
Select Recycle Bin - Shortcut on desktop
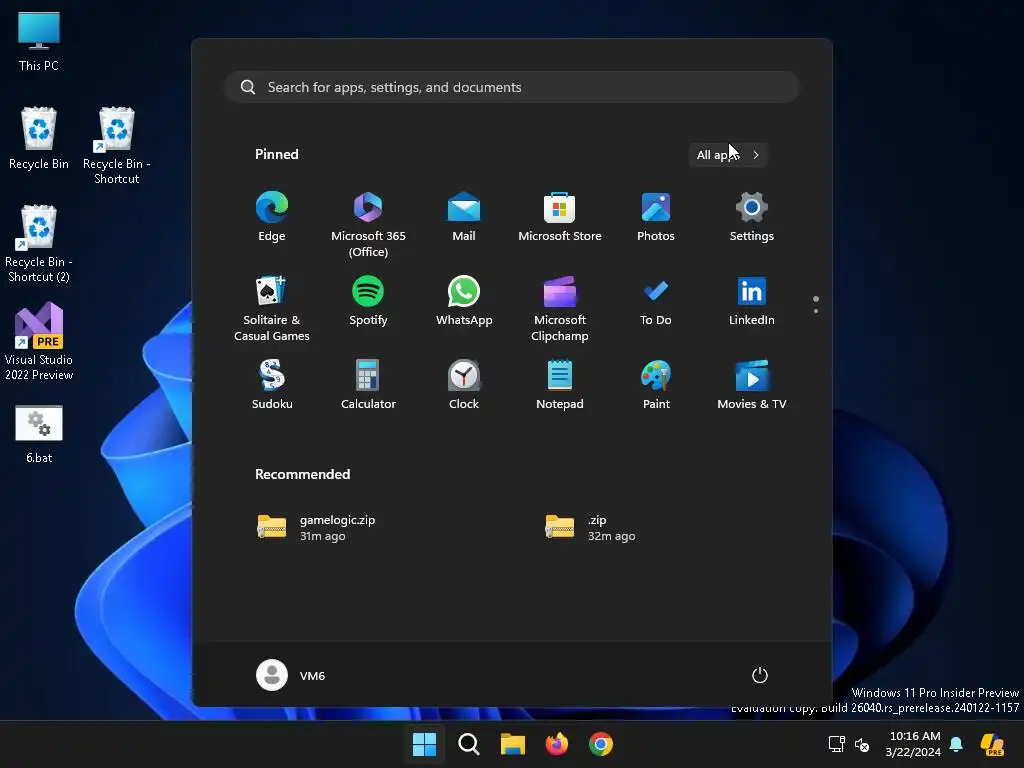(116, 146)
